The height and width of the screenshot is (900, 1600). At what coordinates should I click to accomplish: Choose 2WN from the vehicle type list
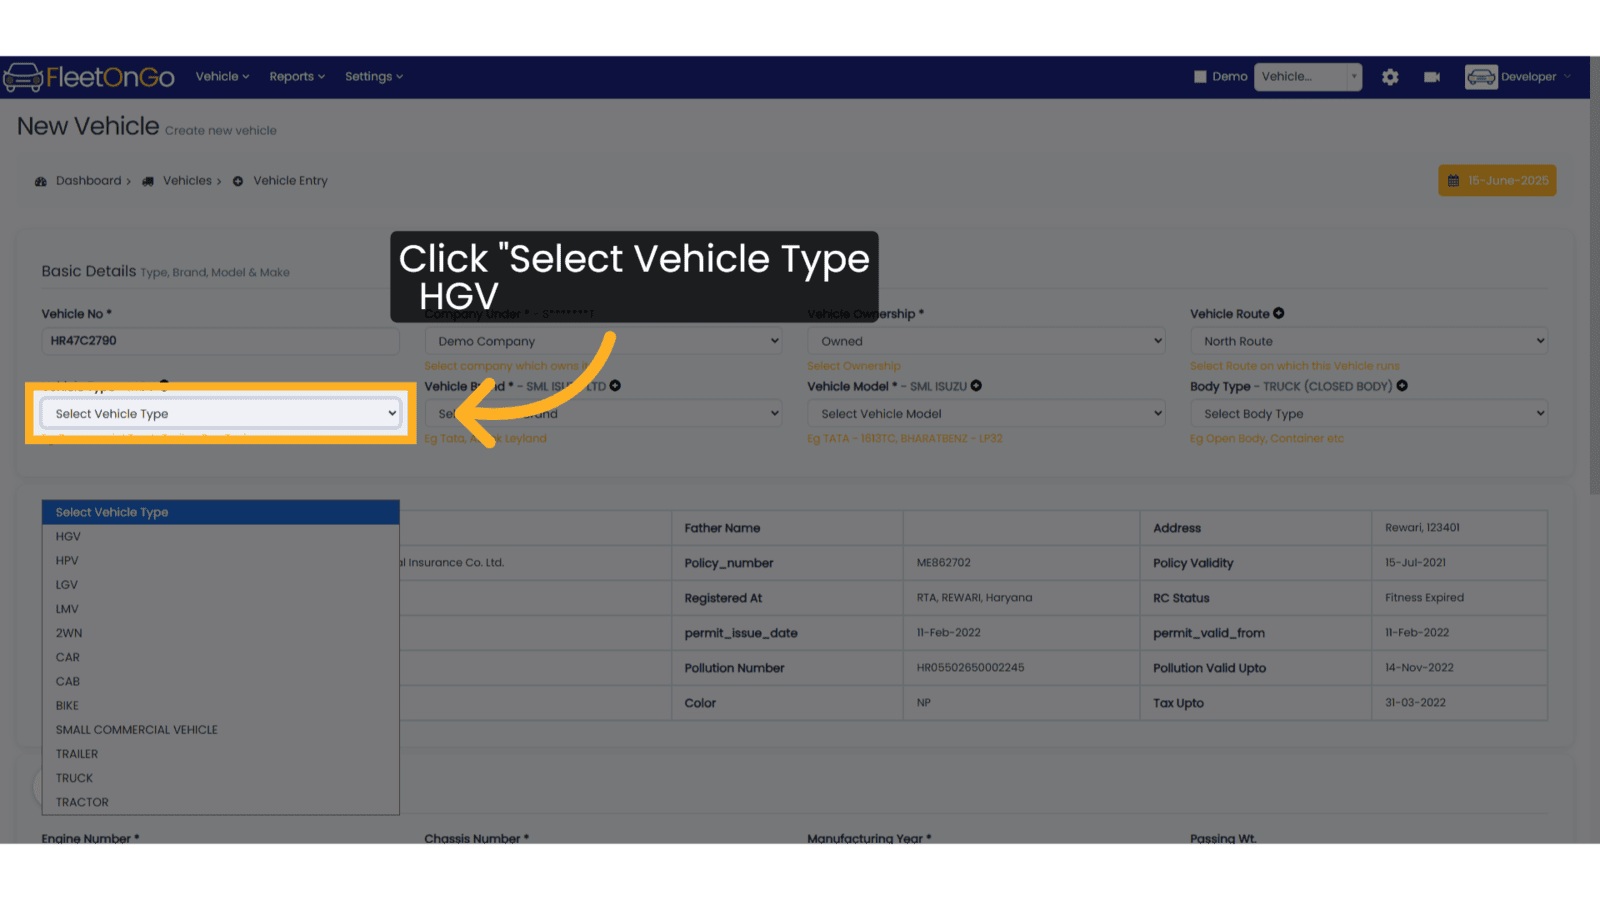click(x=220, y=633)
